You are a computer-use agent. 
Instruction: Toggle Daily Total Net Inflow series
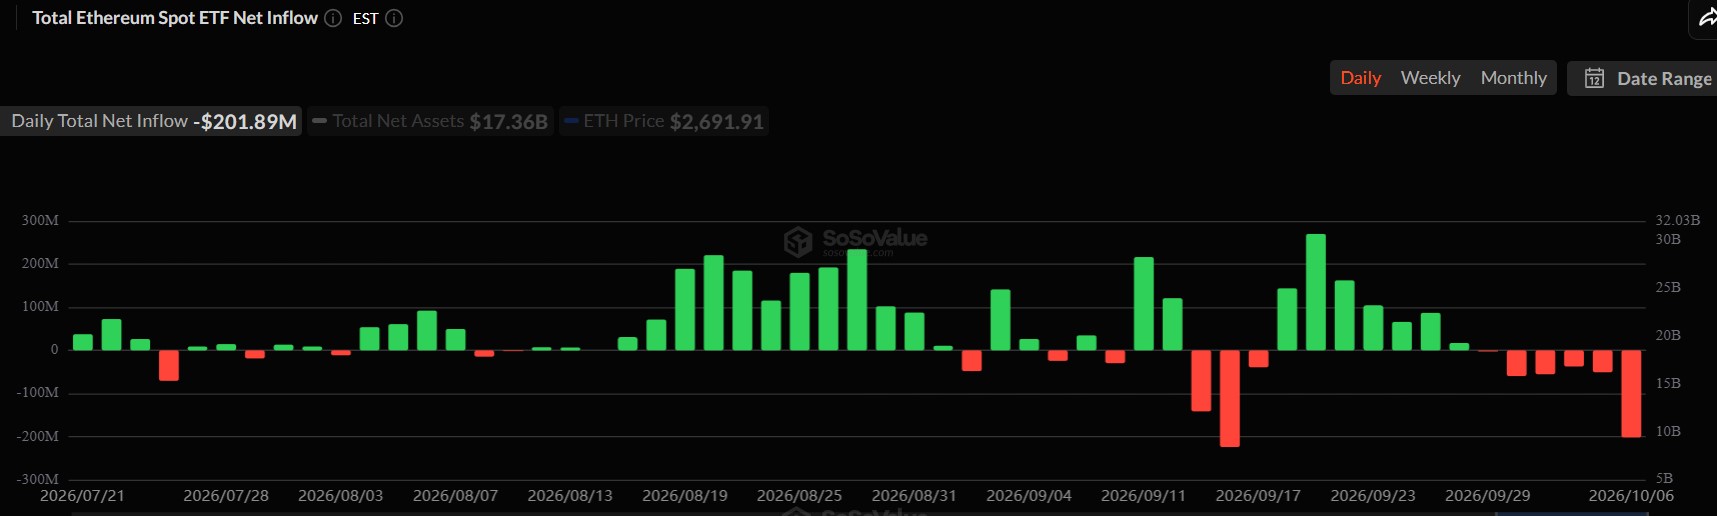point(151,121)
